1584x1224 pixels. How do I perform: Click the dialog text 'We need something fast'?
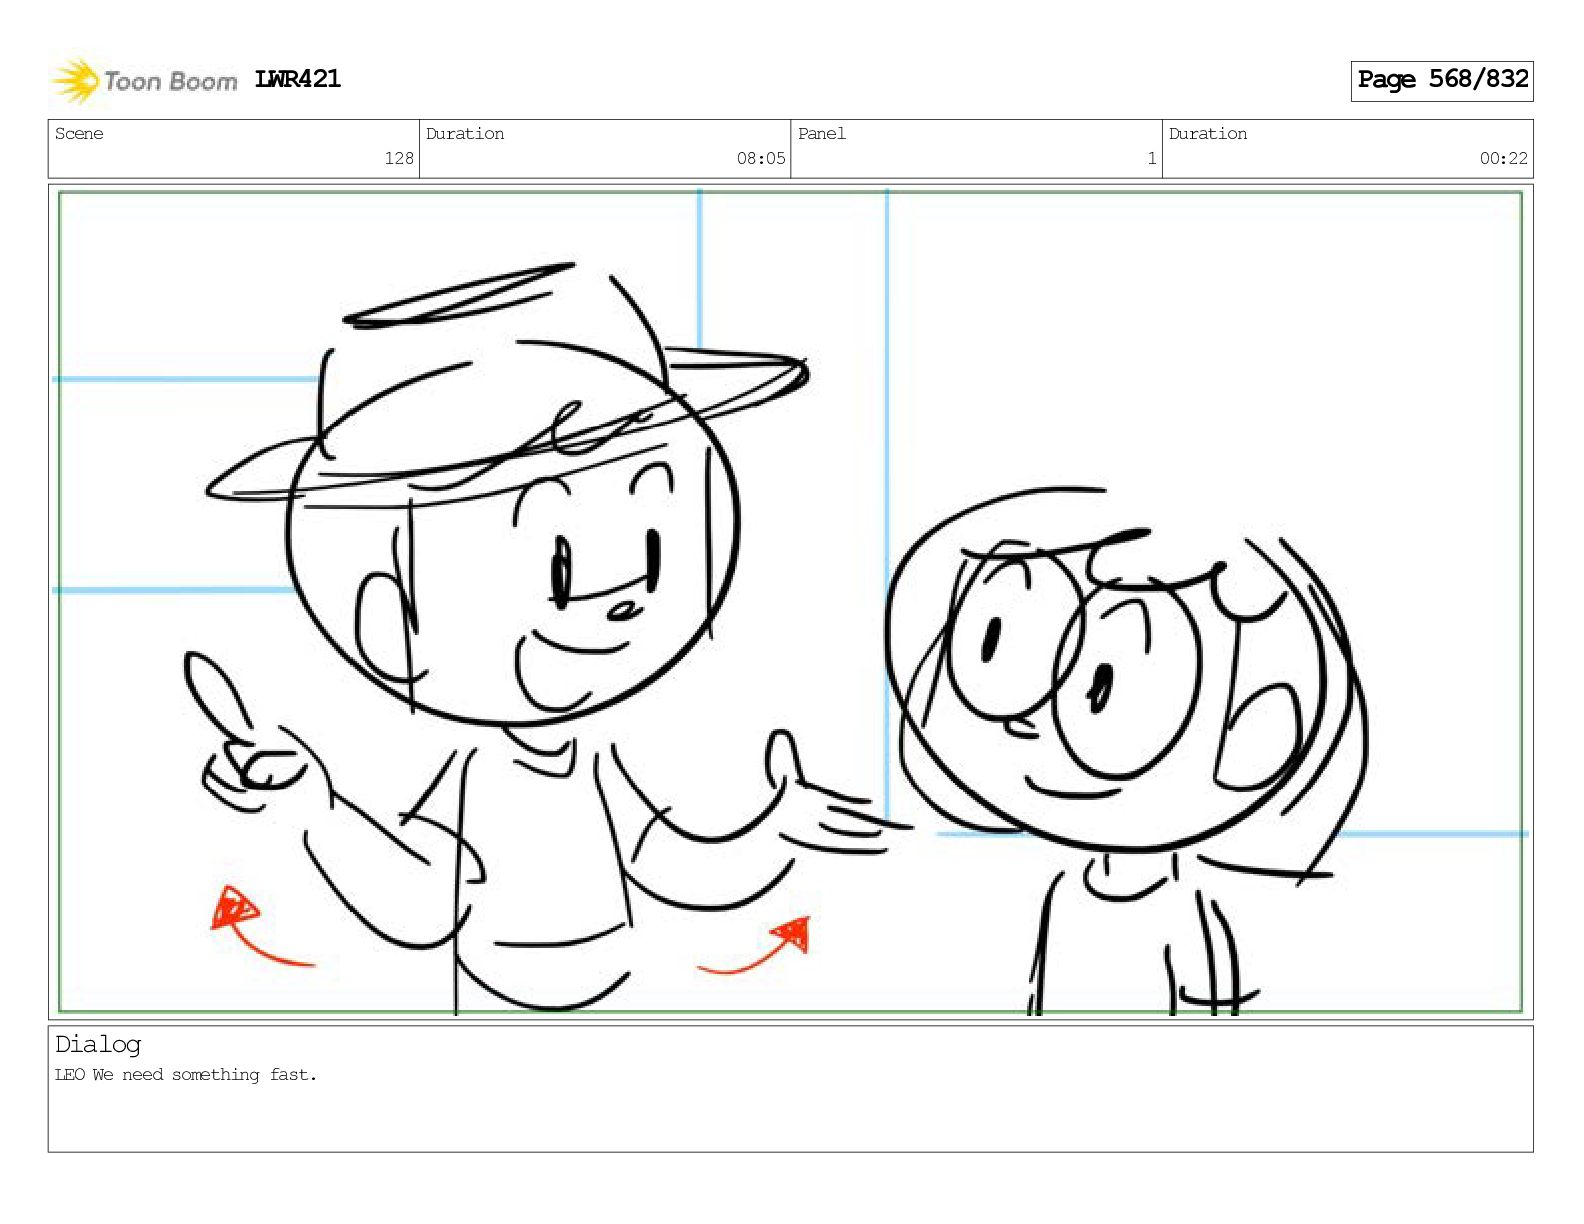click(204, 1075)
